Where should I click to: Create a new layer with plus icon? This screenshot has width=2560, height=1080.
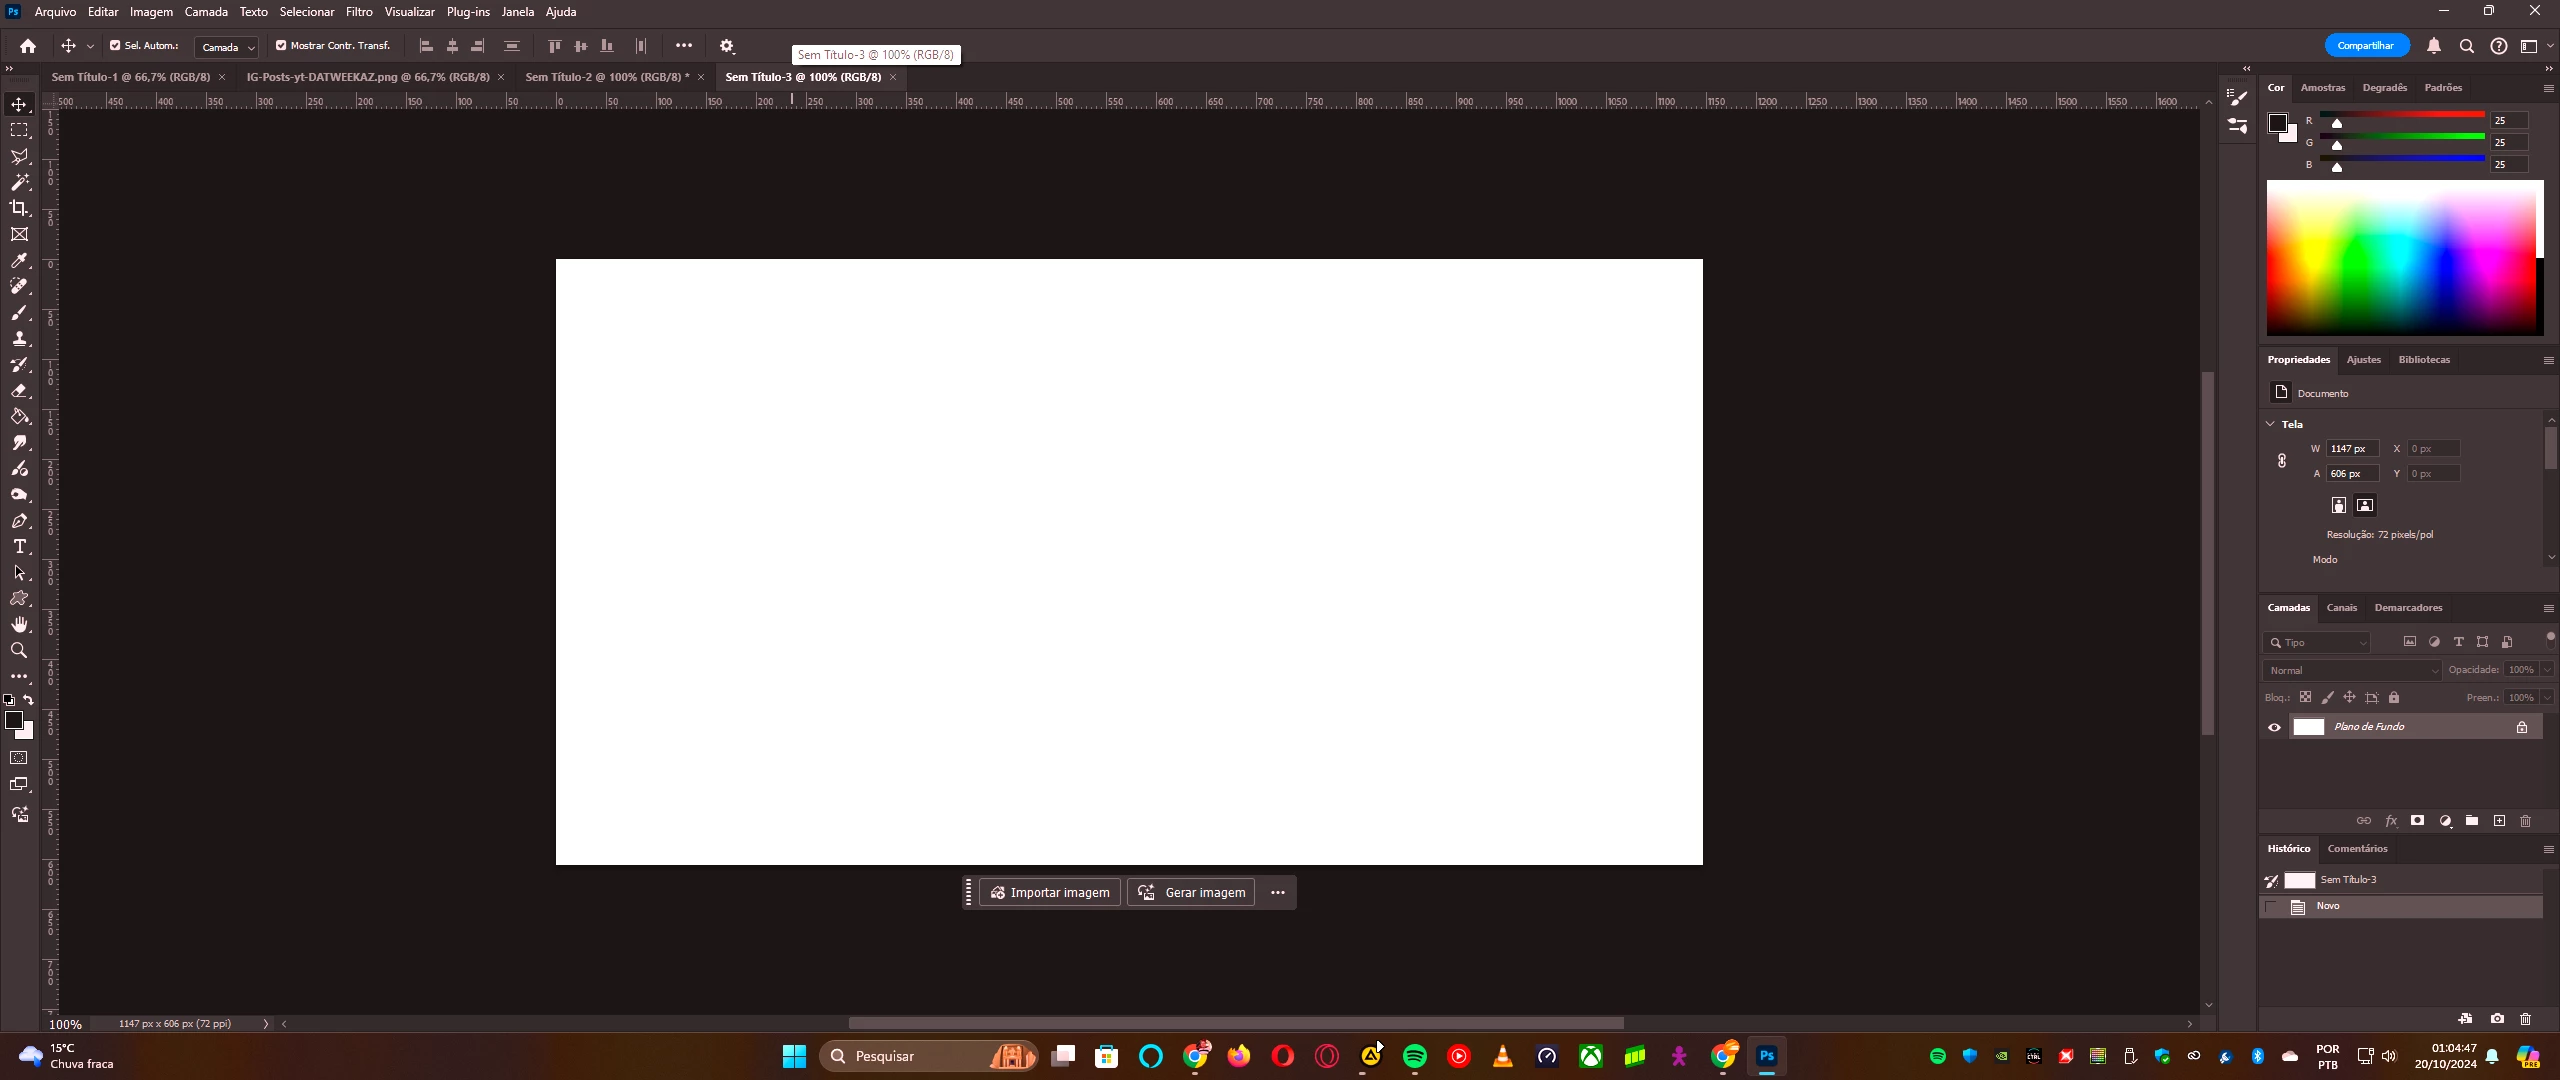[x=2499, y=821]
